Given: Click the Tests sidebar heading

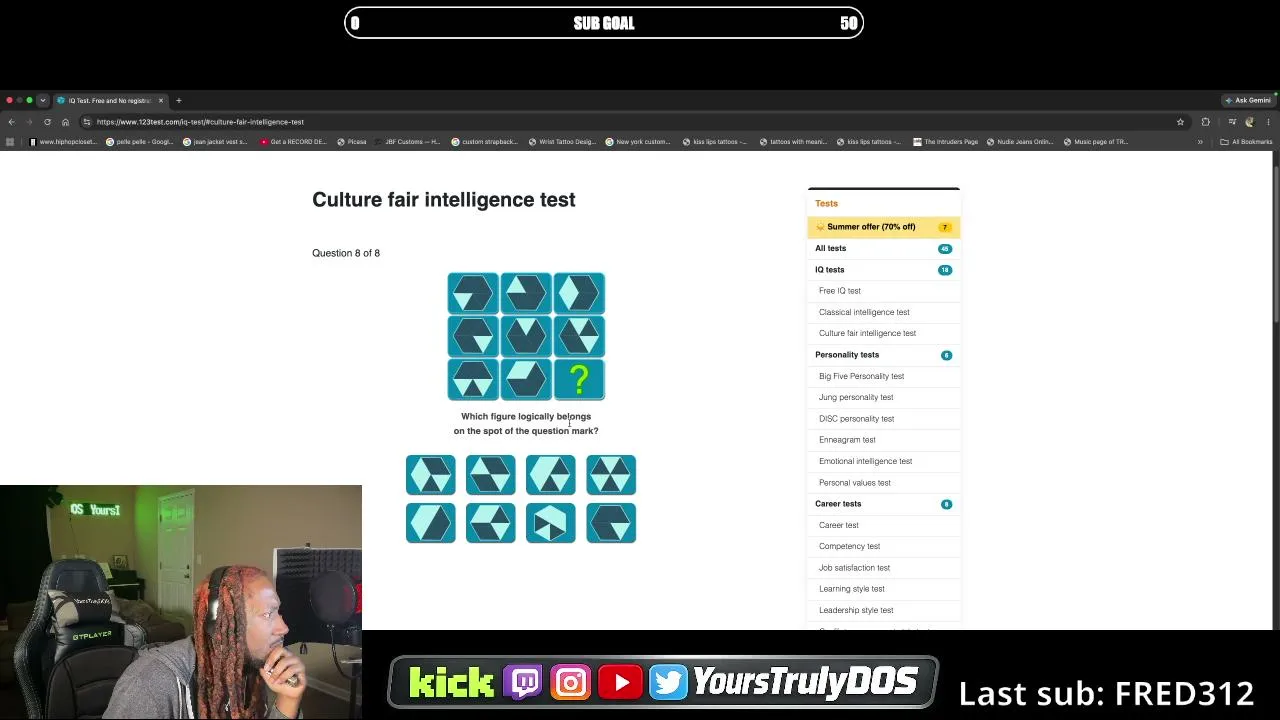Looking at the screenshot, I should 826,203.
